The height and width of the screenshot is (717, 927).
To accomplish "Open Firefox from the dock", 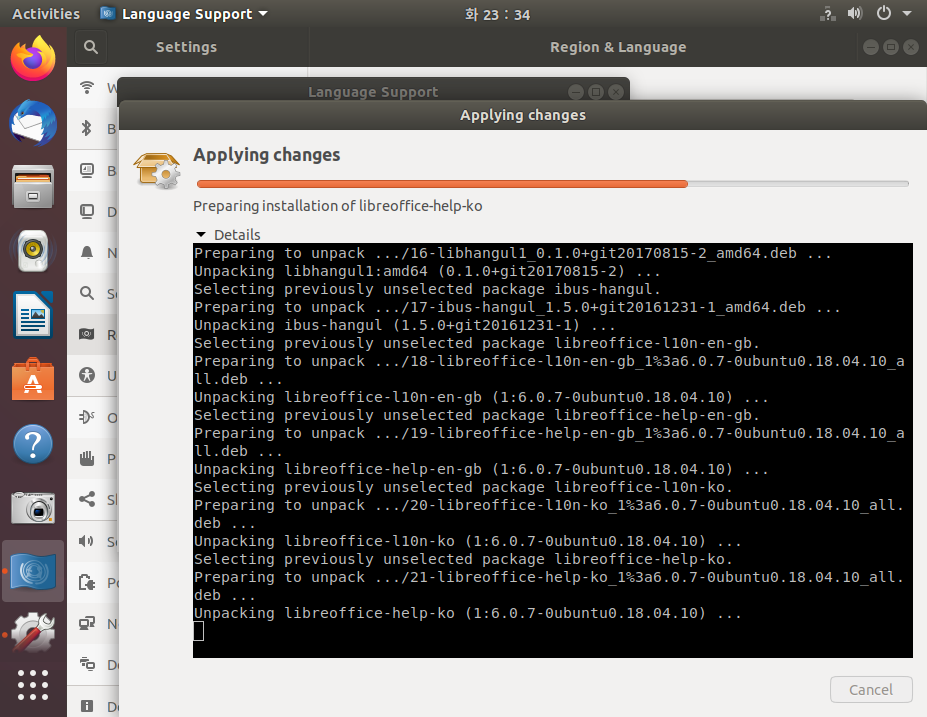I will point(33,59).
